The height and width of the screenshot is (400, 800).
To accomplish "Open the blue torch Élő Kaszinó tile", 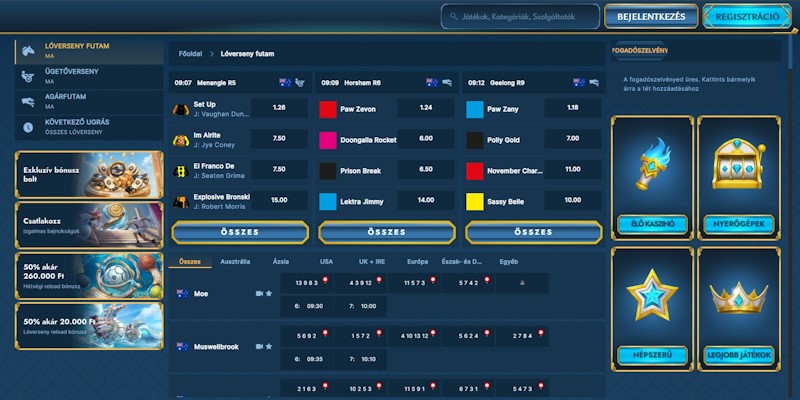I will coord(652,164).
